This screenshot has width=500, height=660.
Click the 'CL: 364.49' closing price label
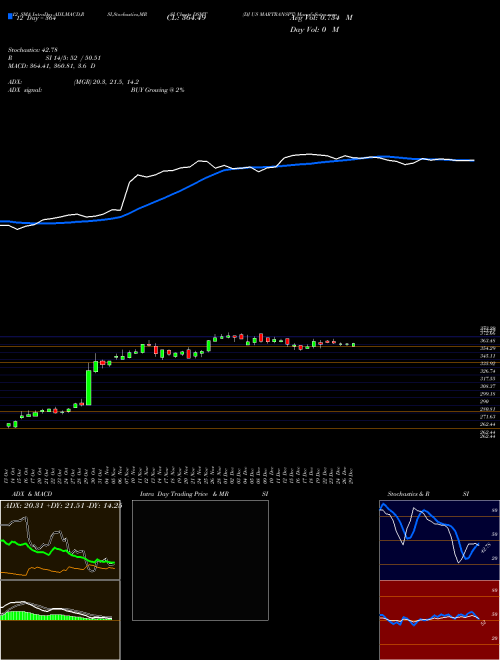coord(186,18)
